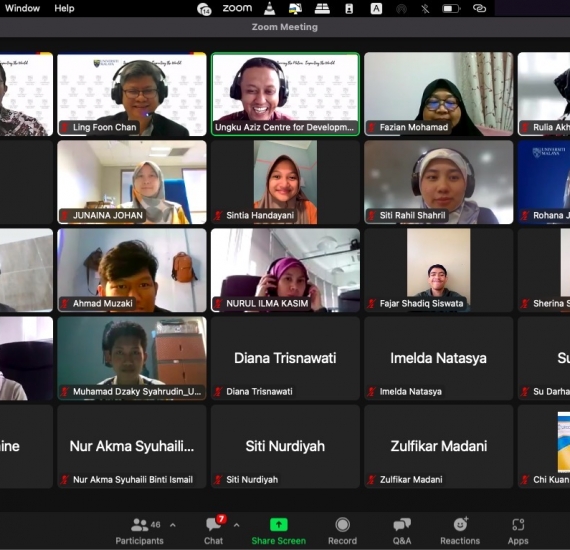Click muted mic icon beside Diana Trisnawati label
The width and height of the screenshot is (570, 550).
[218, 392]
